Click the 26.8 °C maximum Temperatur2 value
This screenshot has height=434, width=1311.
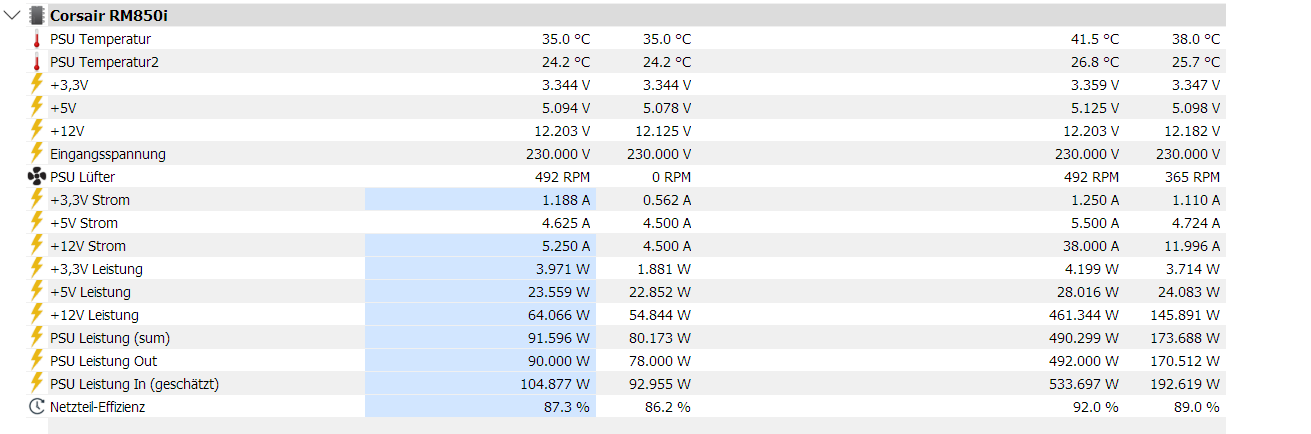click(1095, 62)
